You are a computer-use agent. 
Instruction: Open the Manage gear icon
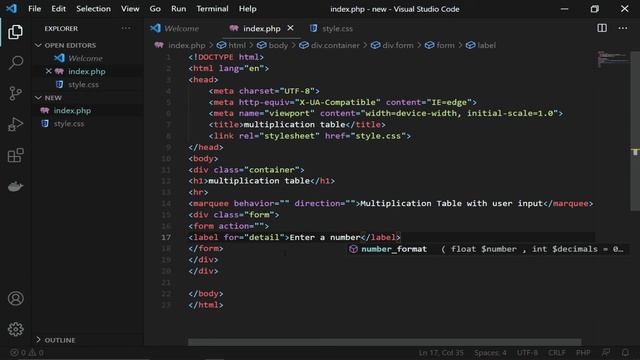16,329
